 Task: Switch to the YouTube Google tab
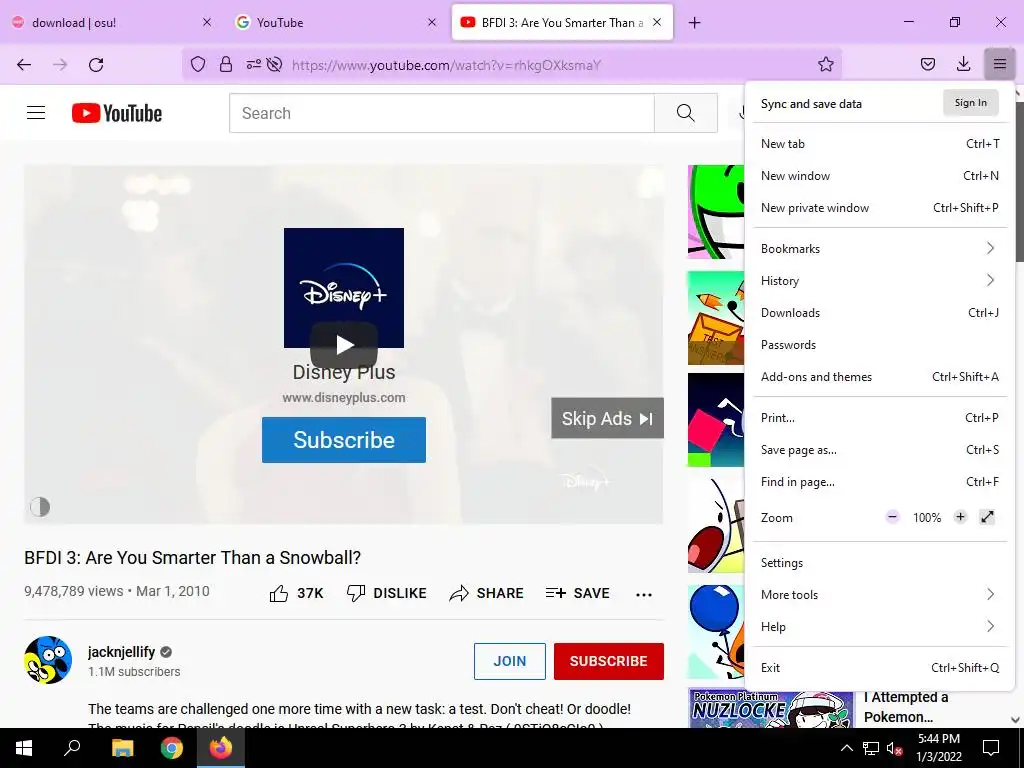(336, 22)
